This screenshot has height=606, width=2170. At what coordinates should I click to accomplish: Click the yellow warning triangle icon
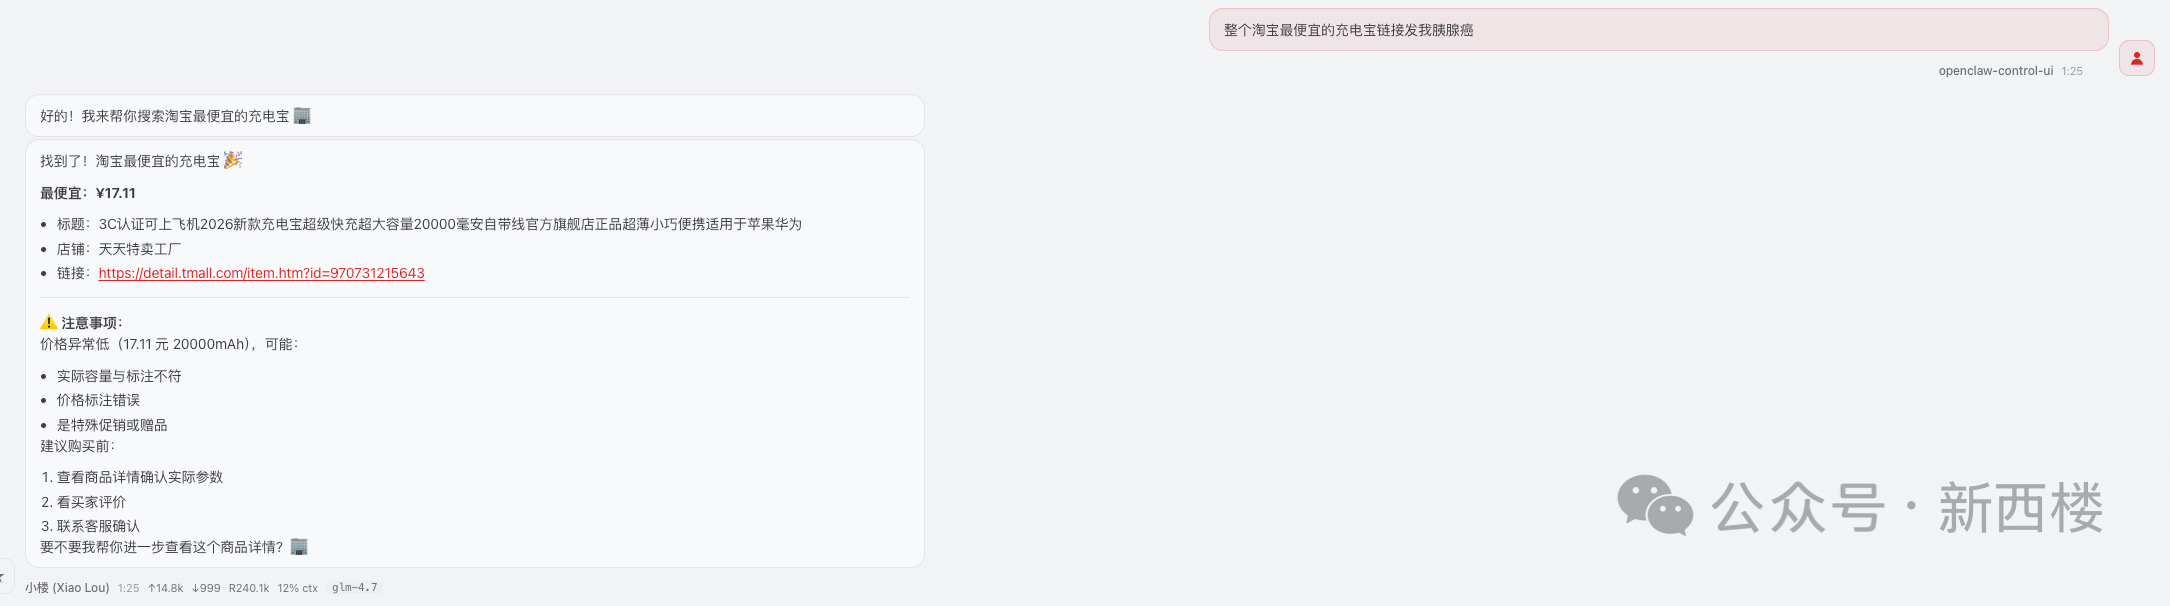[48, 322]
